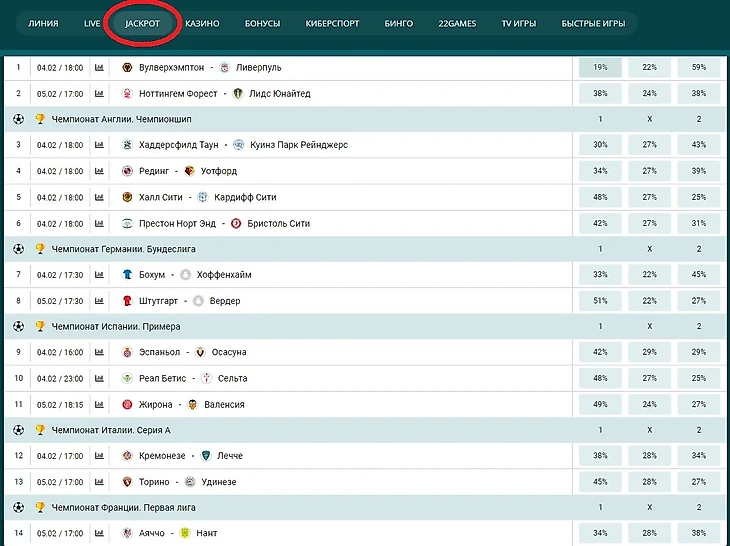730x546 pixels.
Task: Click the soccer ball icon for Чемпионат Франции. Первая лига
Action: click(x=18, y=507)
